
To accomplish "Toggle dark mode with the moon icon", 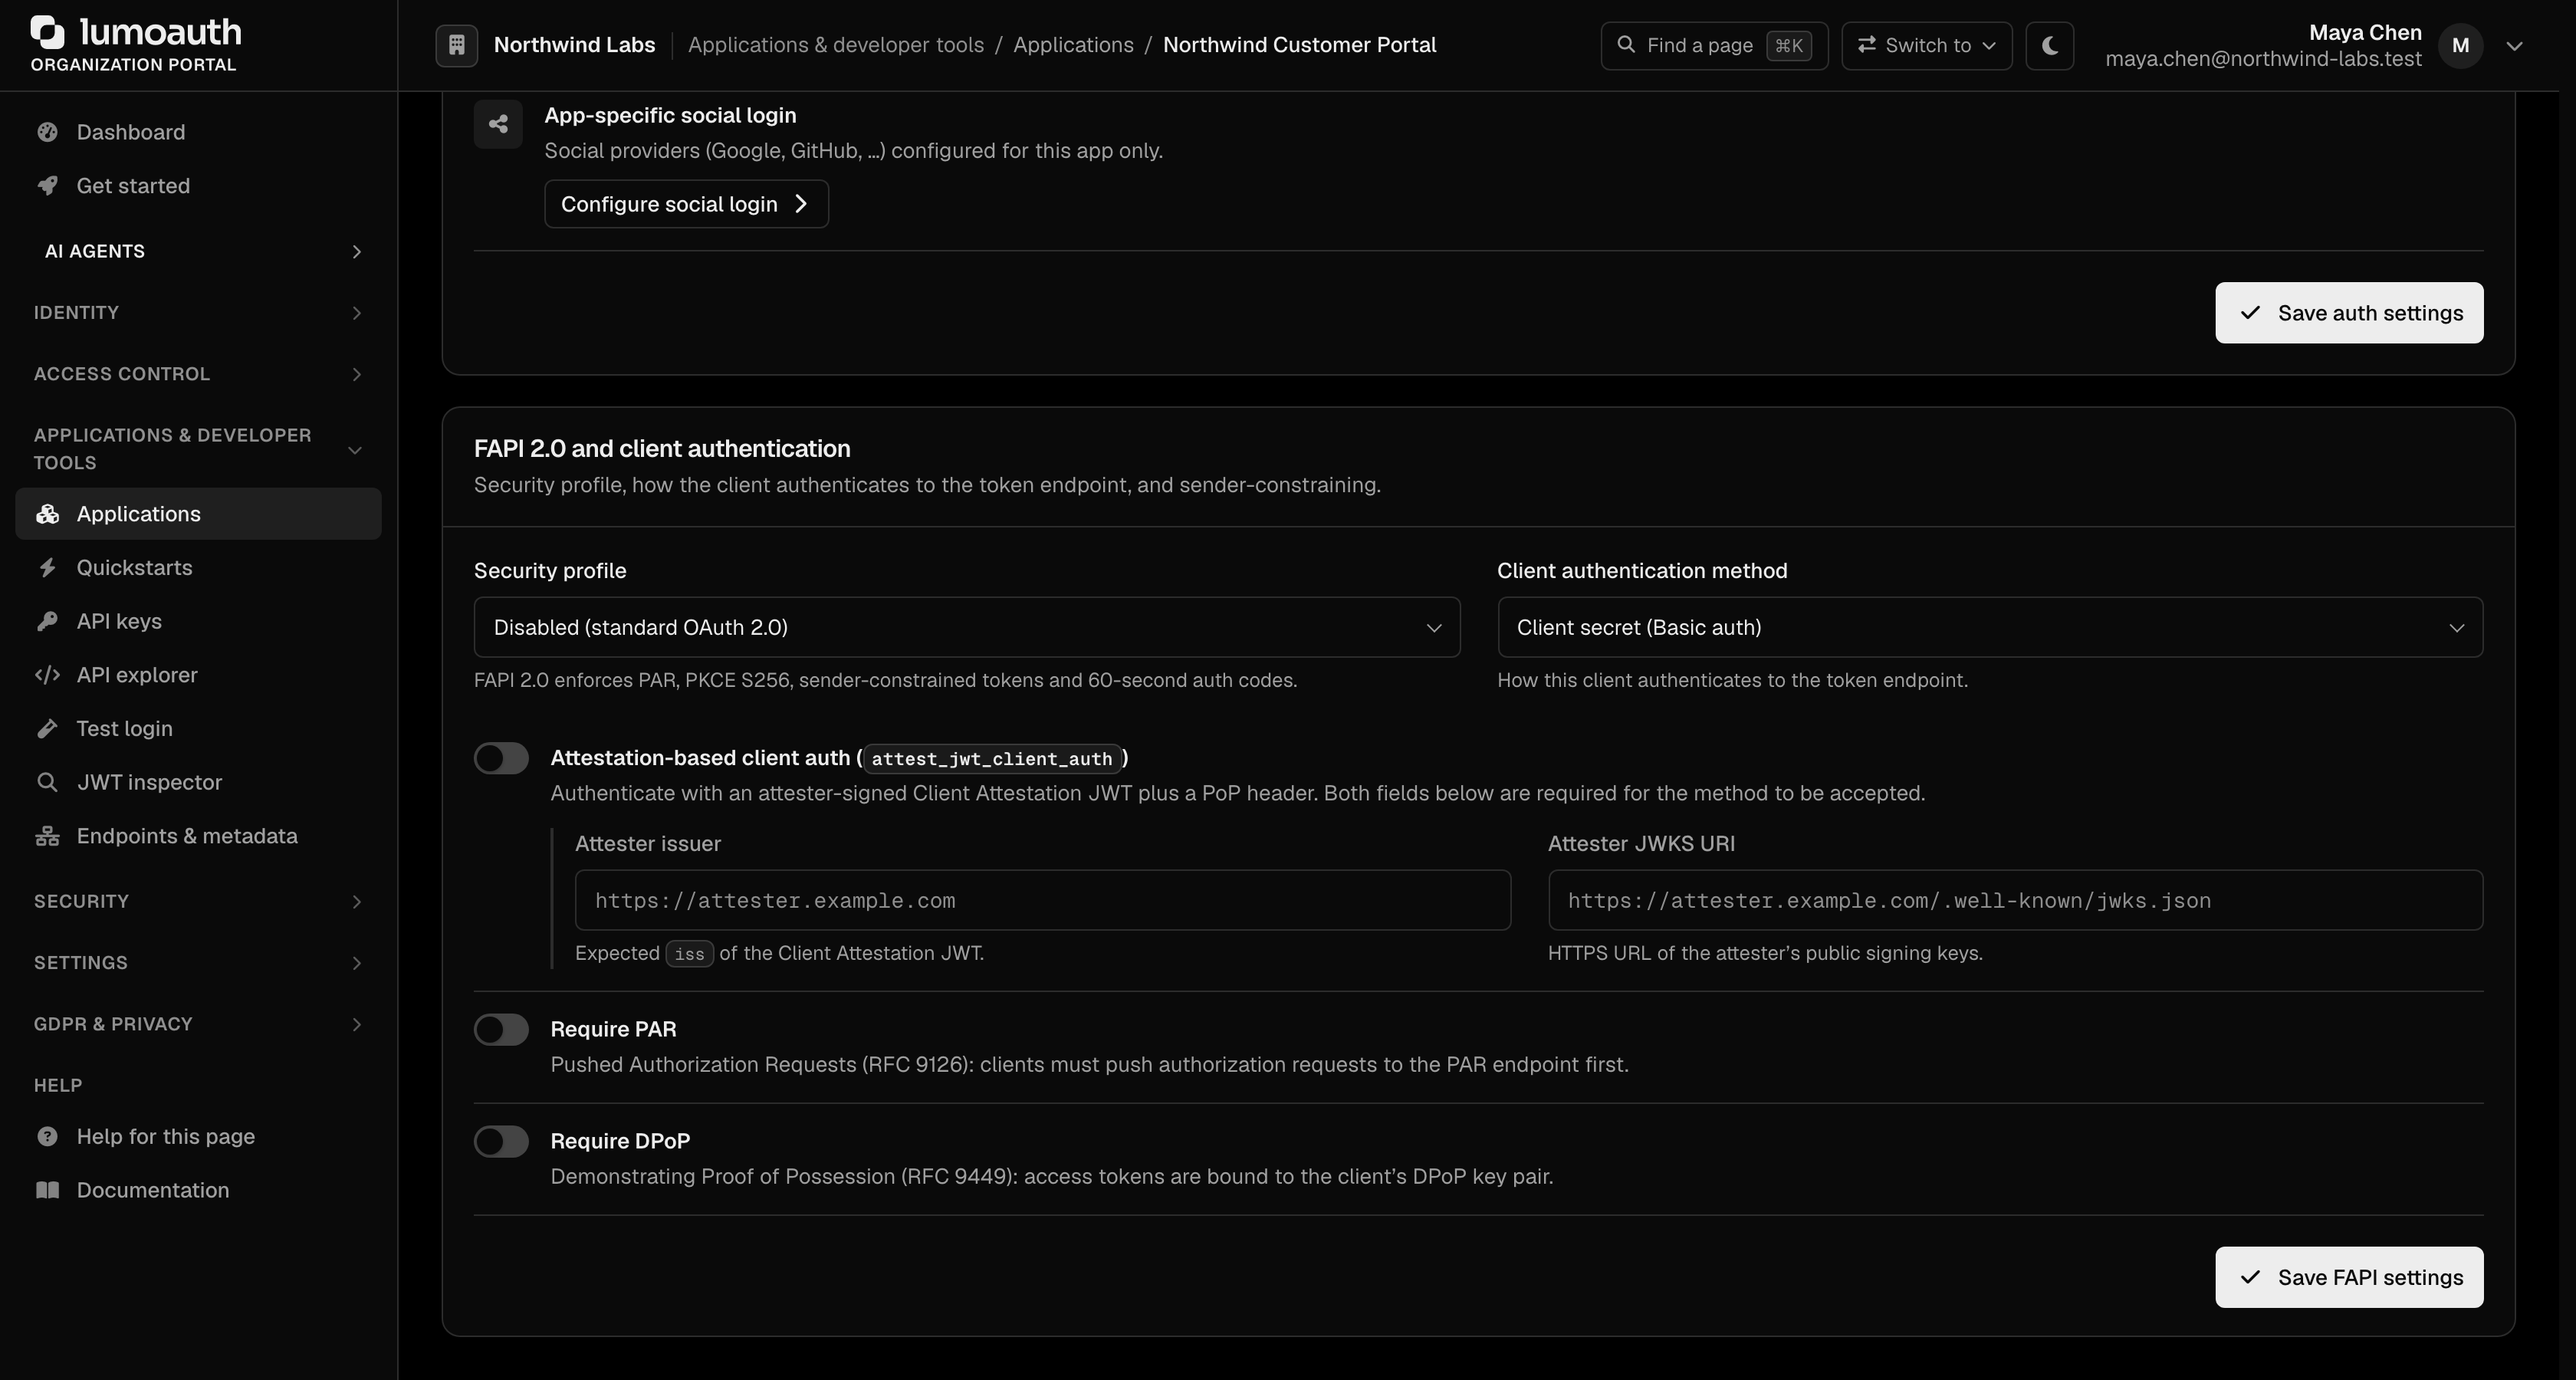I will click(x=2049, y=45).
